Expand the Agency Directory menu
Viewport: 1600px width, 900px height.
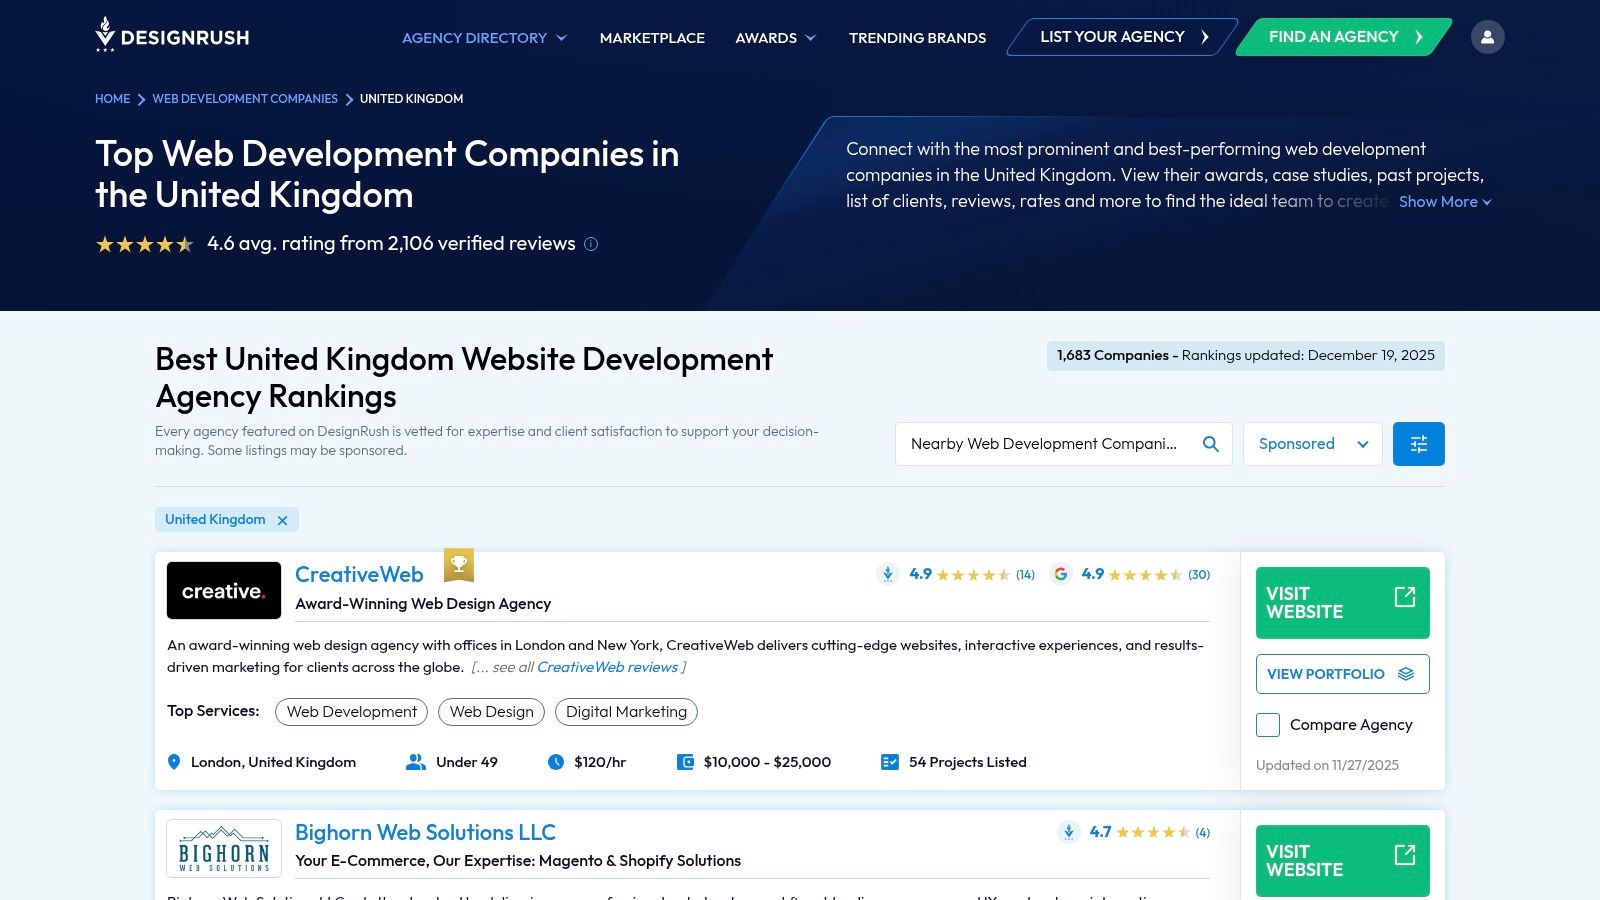pos(484,38)
